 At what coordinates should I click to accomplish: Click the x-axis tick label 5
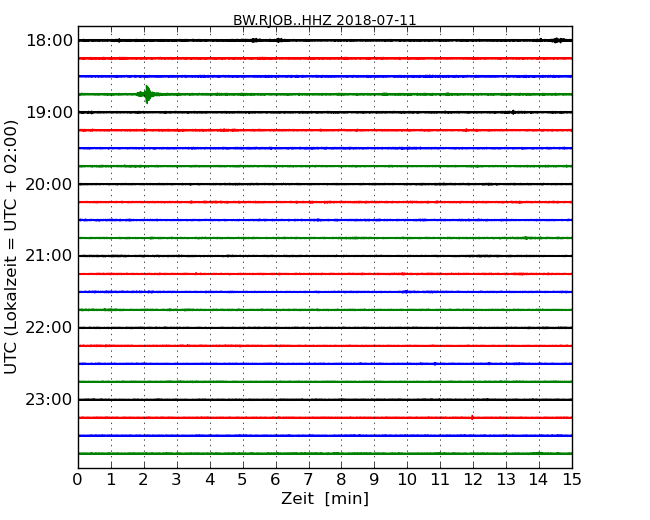[x=242, y=479]
